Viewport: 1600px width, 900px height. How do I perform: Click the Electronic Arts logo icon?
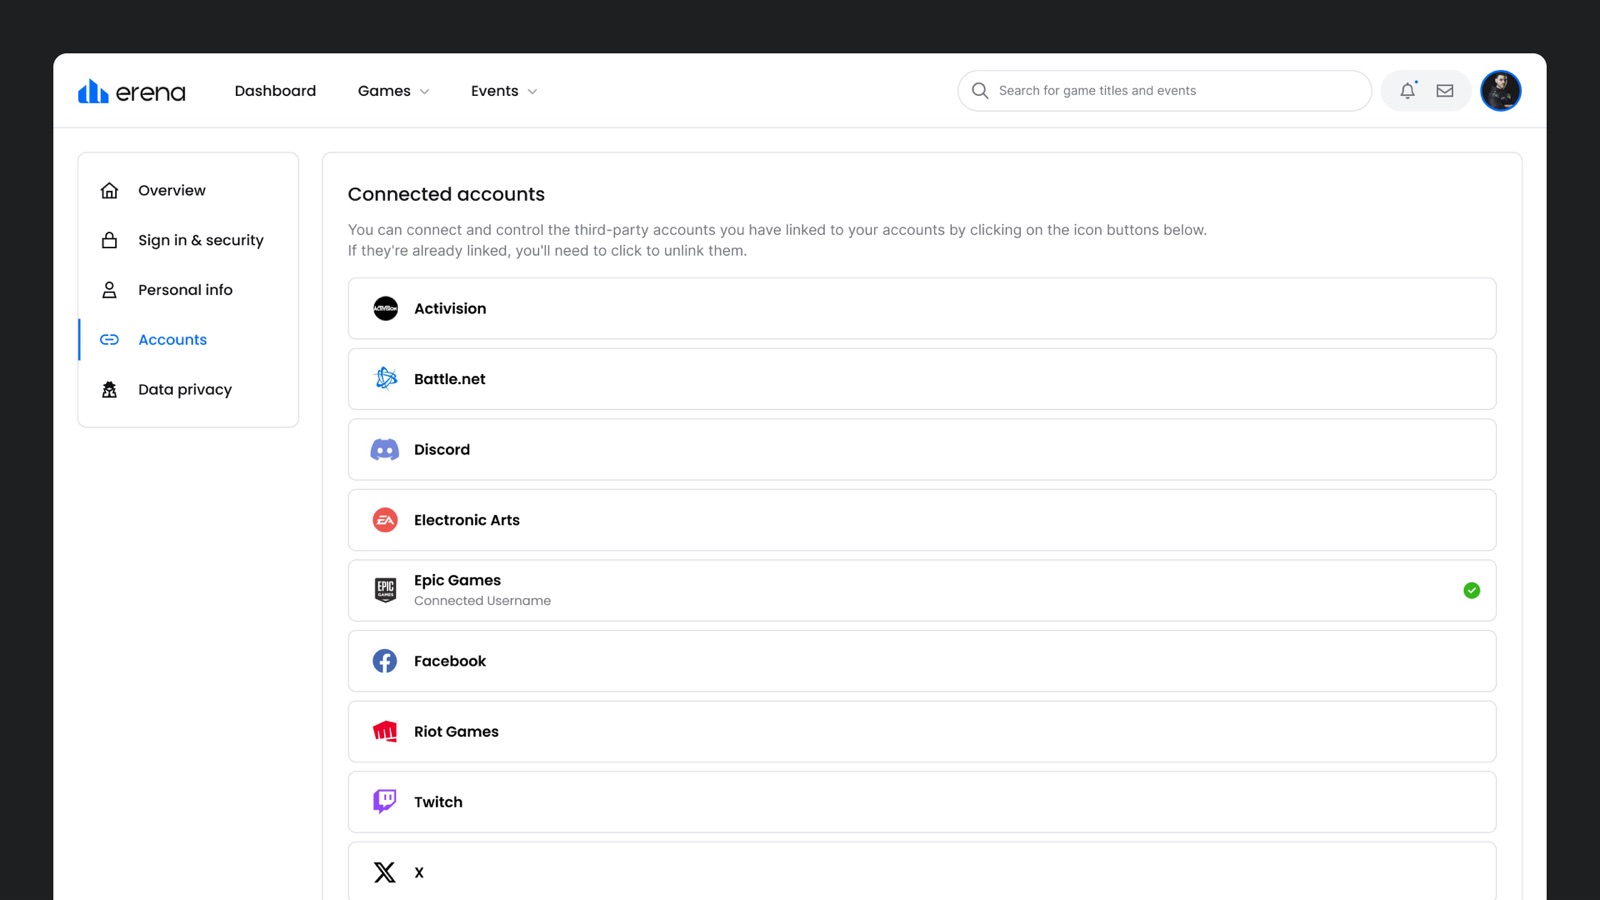coord(385,520)
